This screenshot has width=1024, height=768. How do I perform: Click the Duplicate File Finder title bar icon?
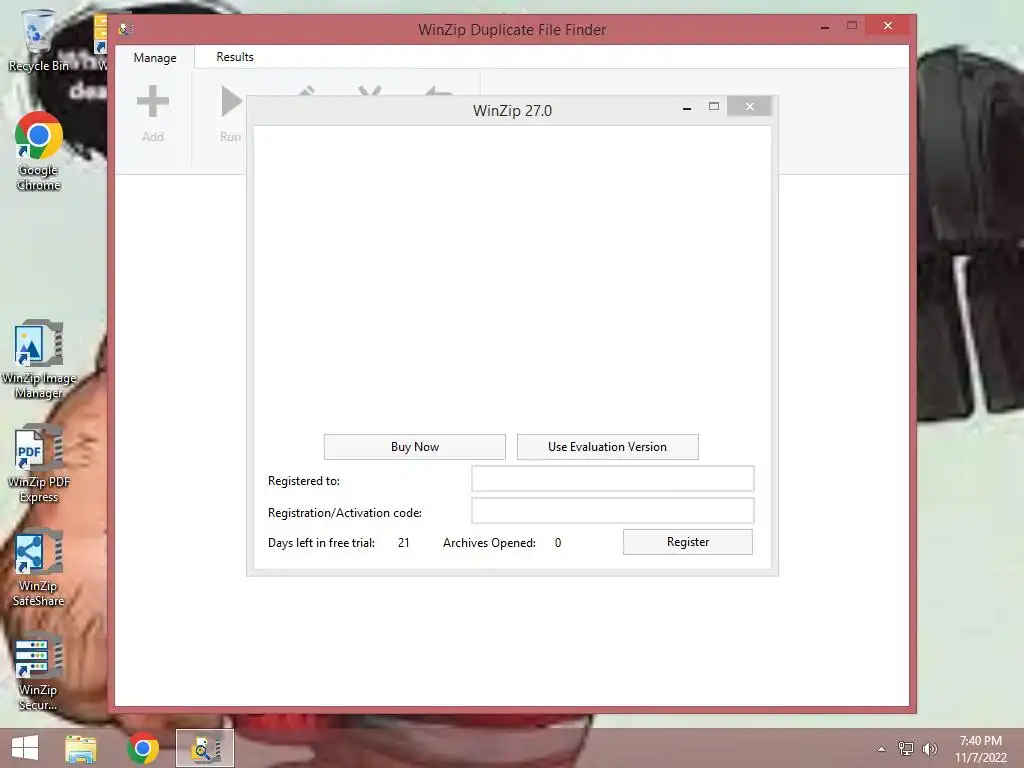pos(126,29)
